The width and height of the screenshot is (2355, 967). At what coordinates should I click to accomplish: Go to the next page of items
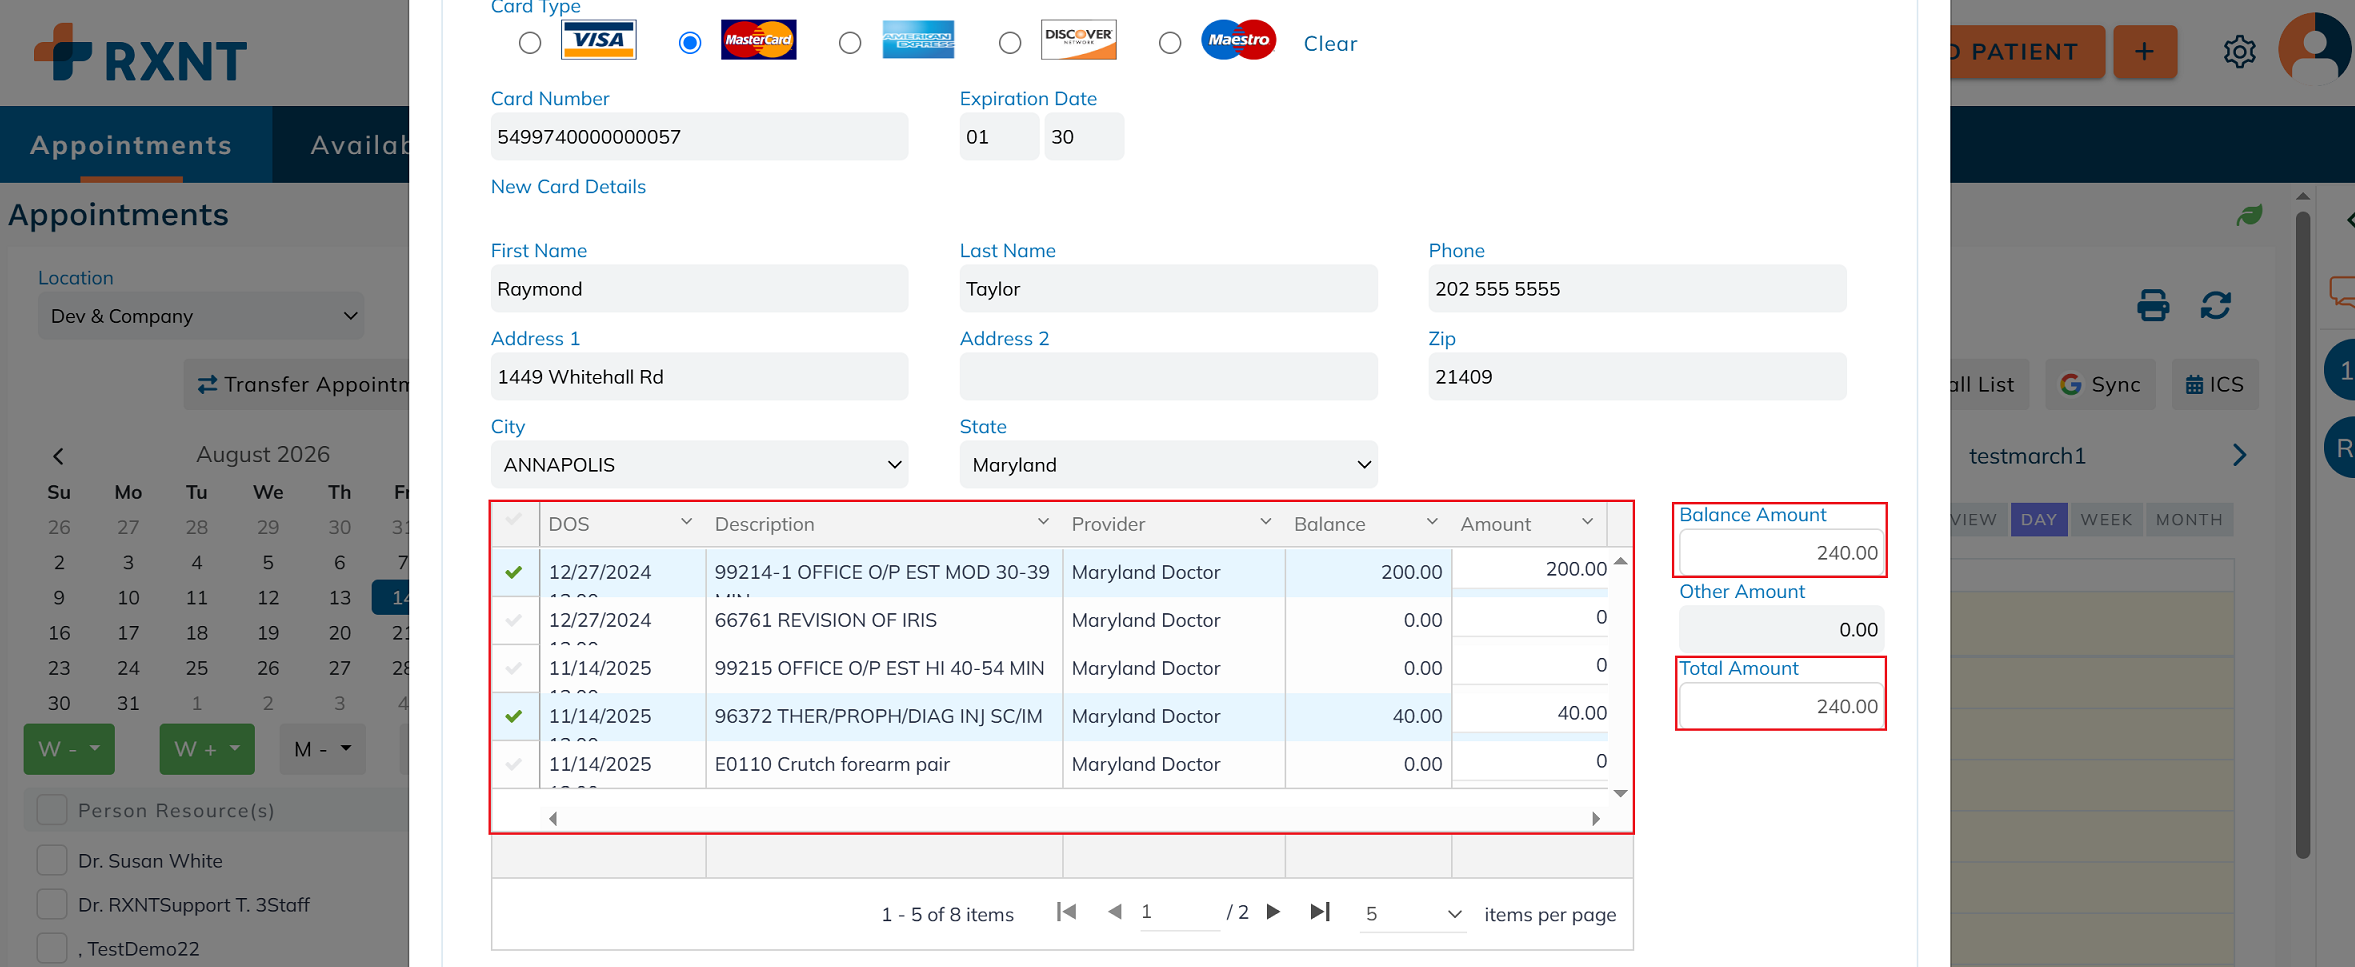1273,912
